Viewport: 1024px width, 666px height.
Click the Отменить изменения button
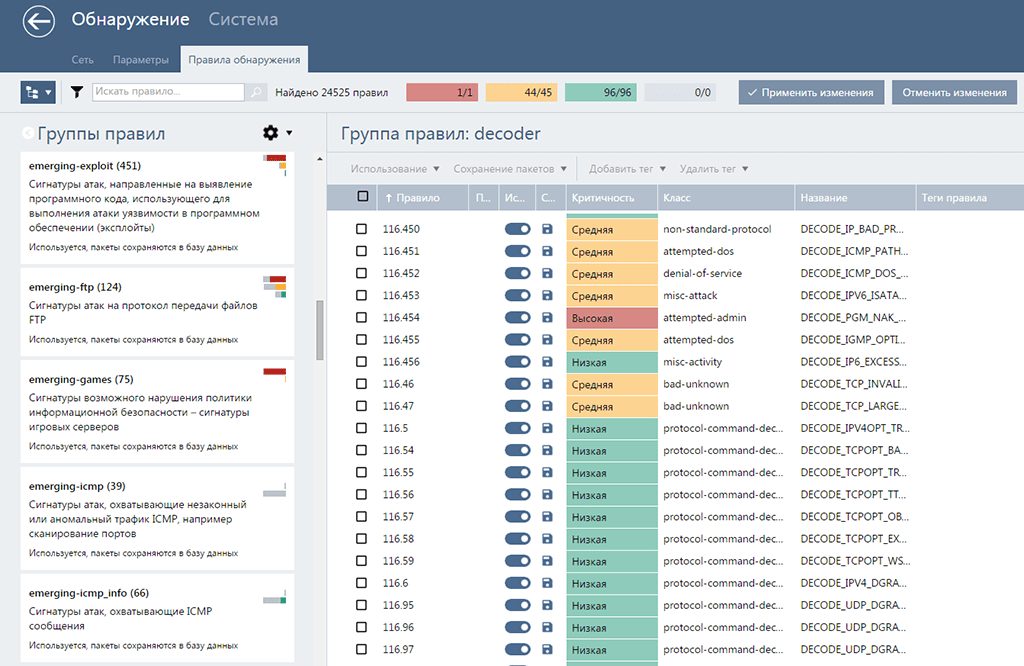(953, 92)
